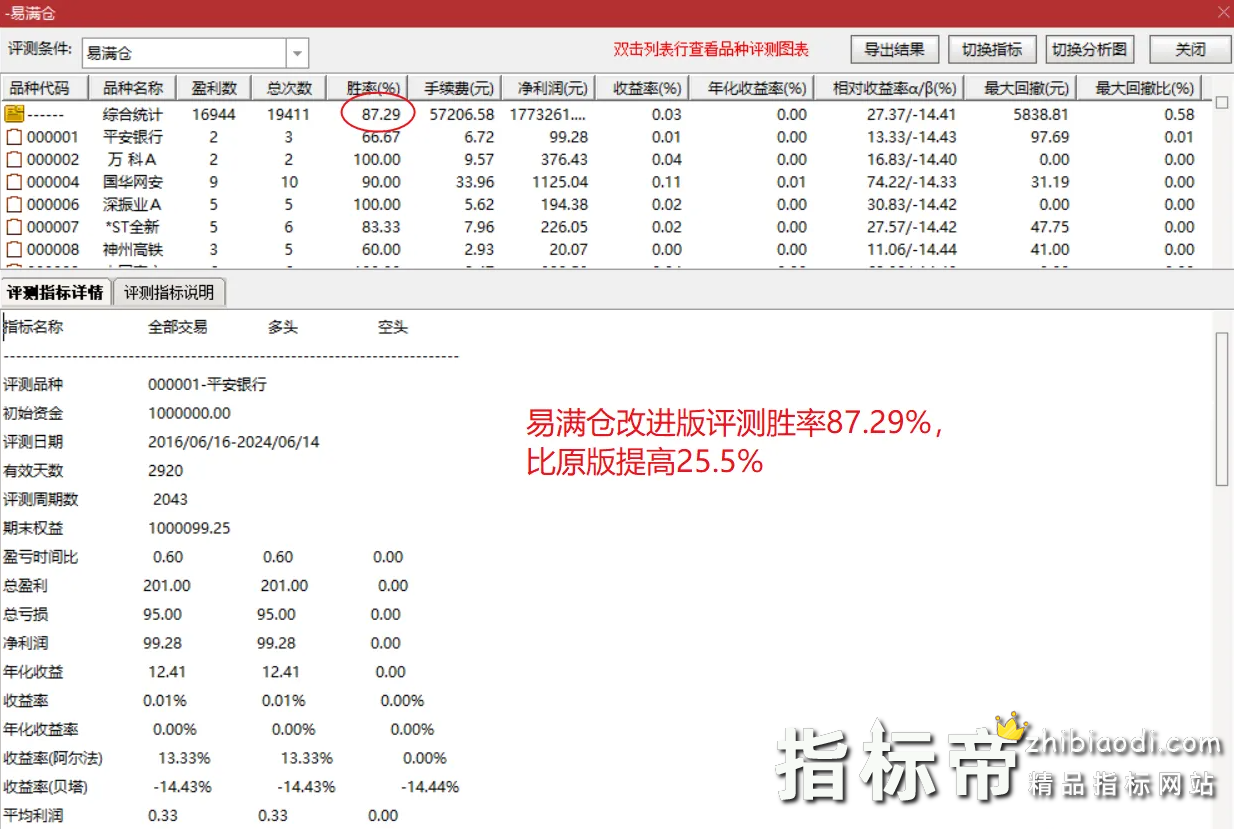Click the 切换分析图 button
Viewport: 1234px width, 829px height.
1089,49
